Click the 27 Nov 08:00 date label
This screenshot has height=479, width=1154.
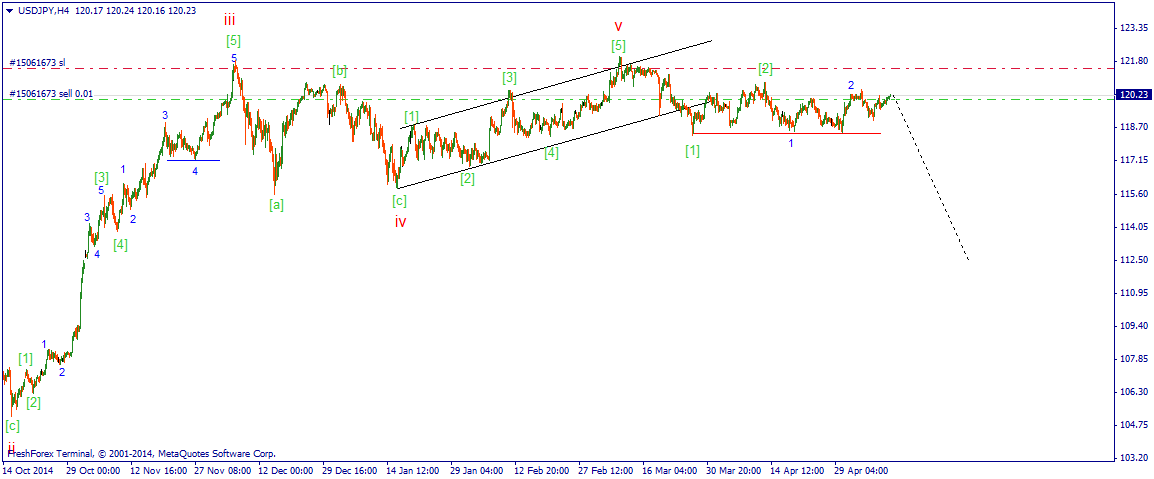tap(222, 469)
